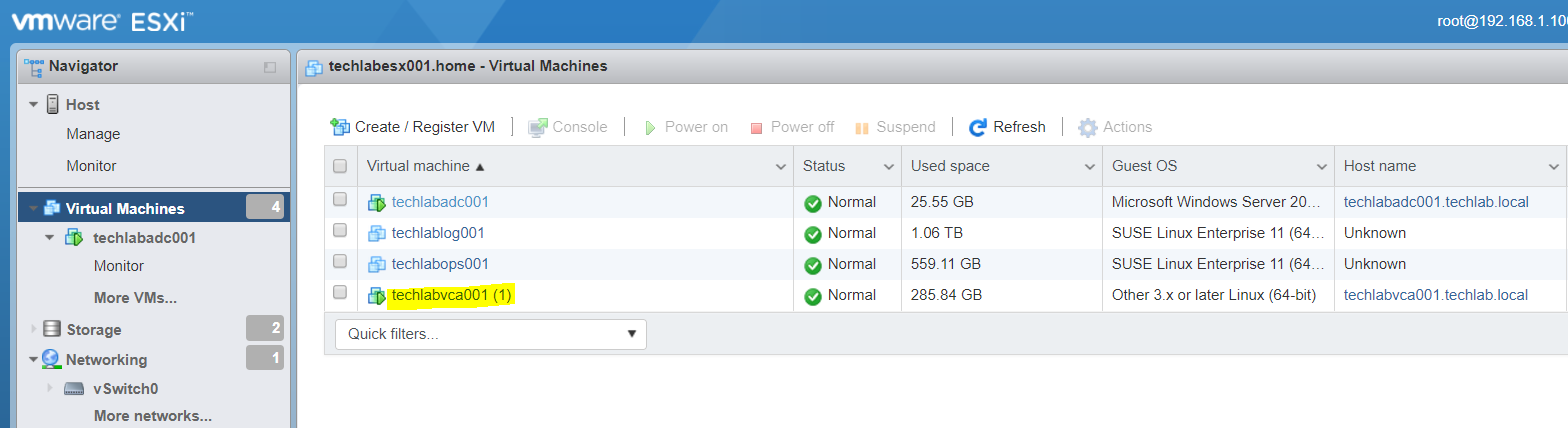
Task: Minimize the Navigator panel with its collapse icon
Action: pos(270,67)
